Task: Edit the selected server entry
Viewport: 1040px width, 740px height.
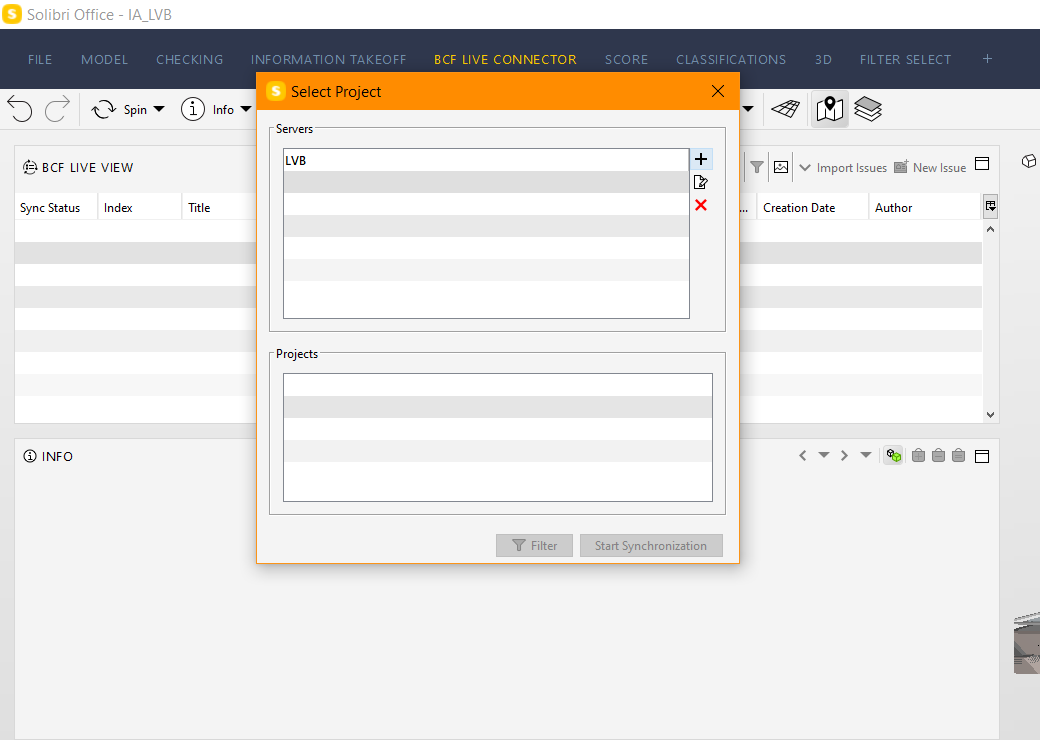Action: (700, 182)
